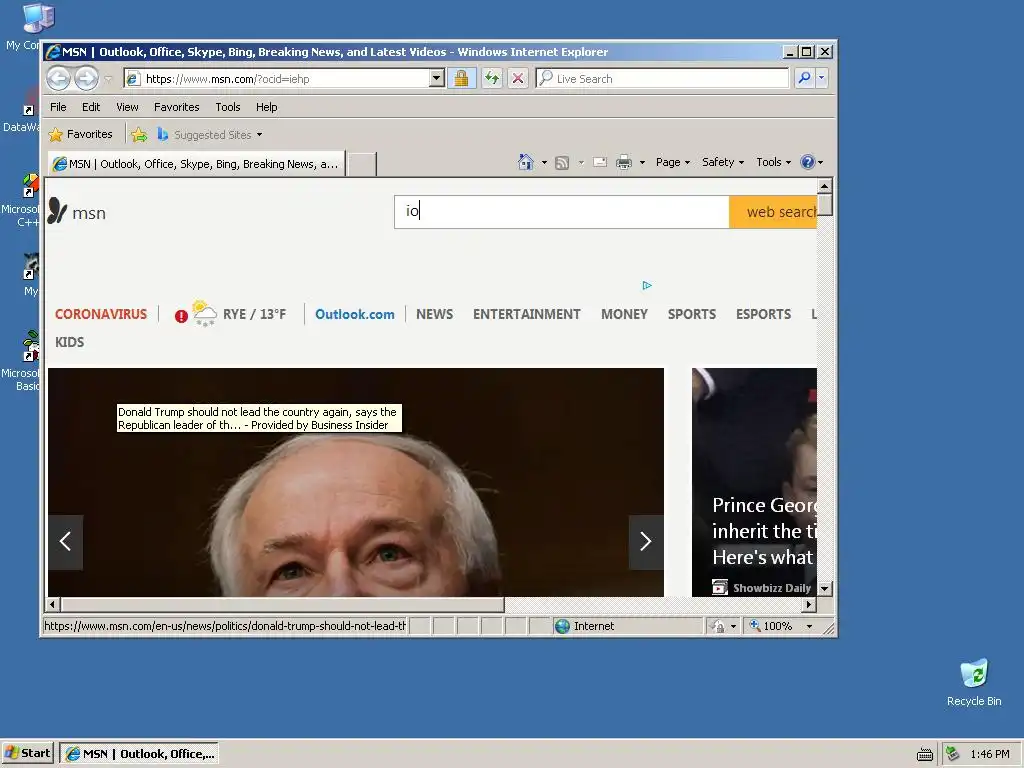Open the Tools menu in menu bar

[228, 107]
